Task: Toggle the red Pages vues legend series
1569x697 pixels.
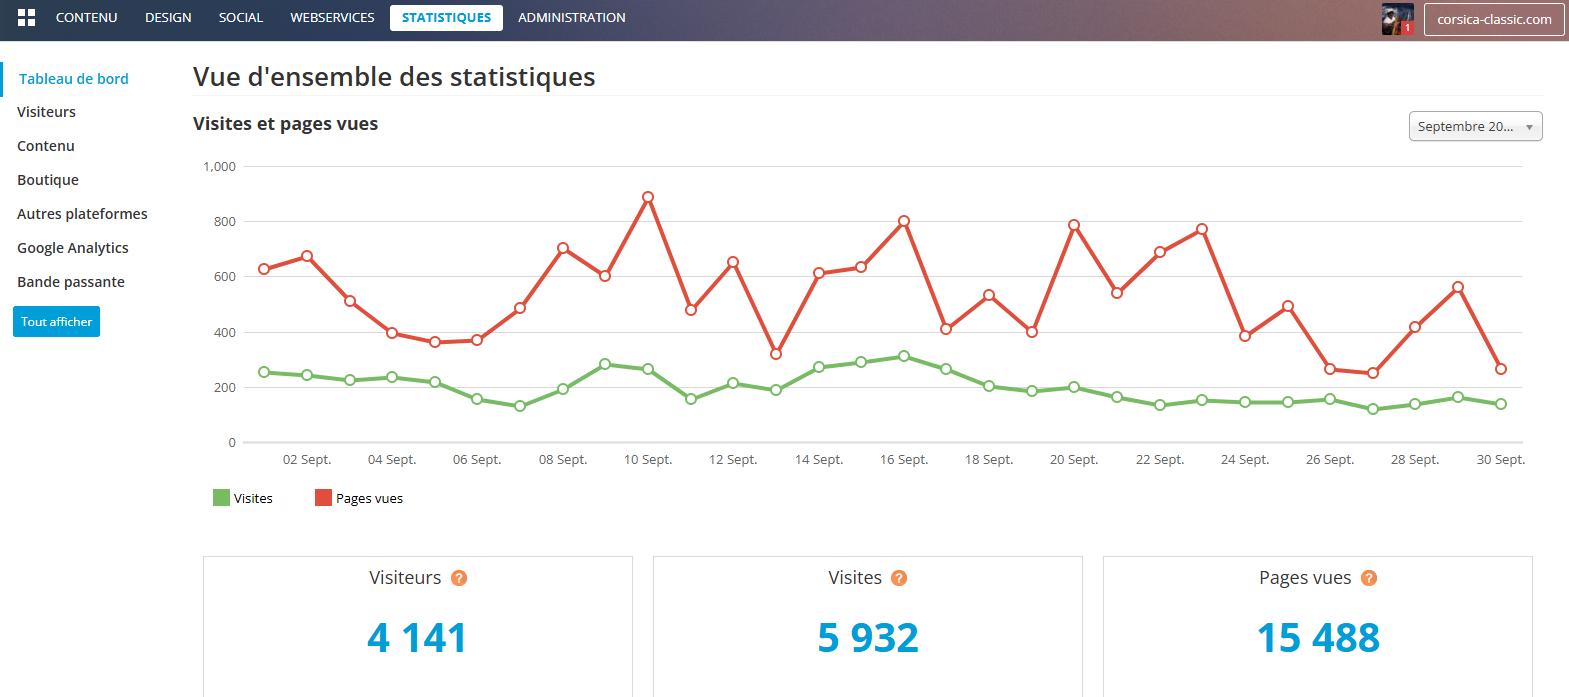Action: click(359, 498)
